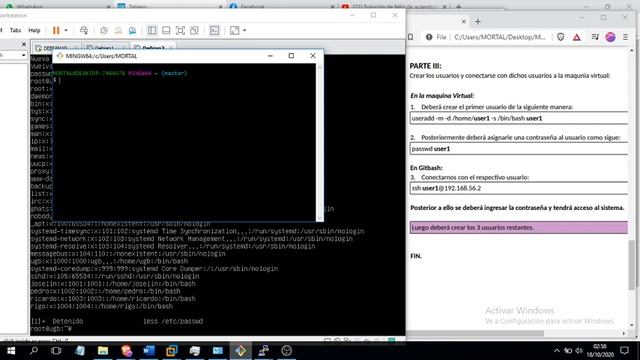Open the Tabs menu in VMware
Image resolution: width=640 pixels, height=360 pixels.
coord(16,30)
